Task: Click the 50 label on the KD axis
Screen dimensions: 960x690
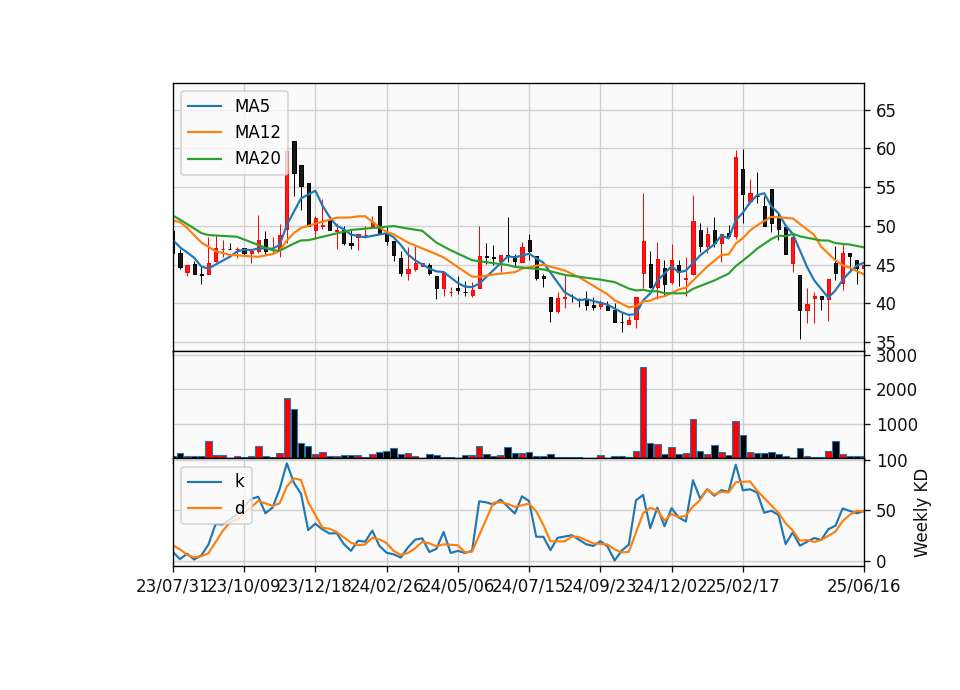Action: click(885, 511)
